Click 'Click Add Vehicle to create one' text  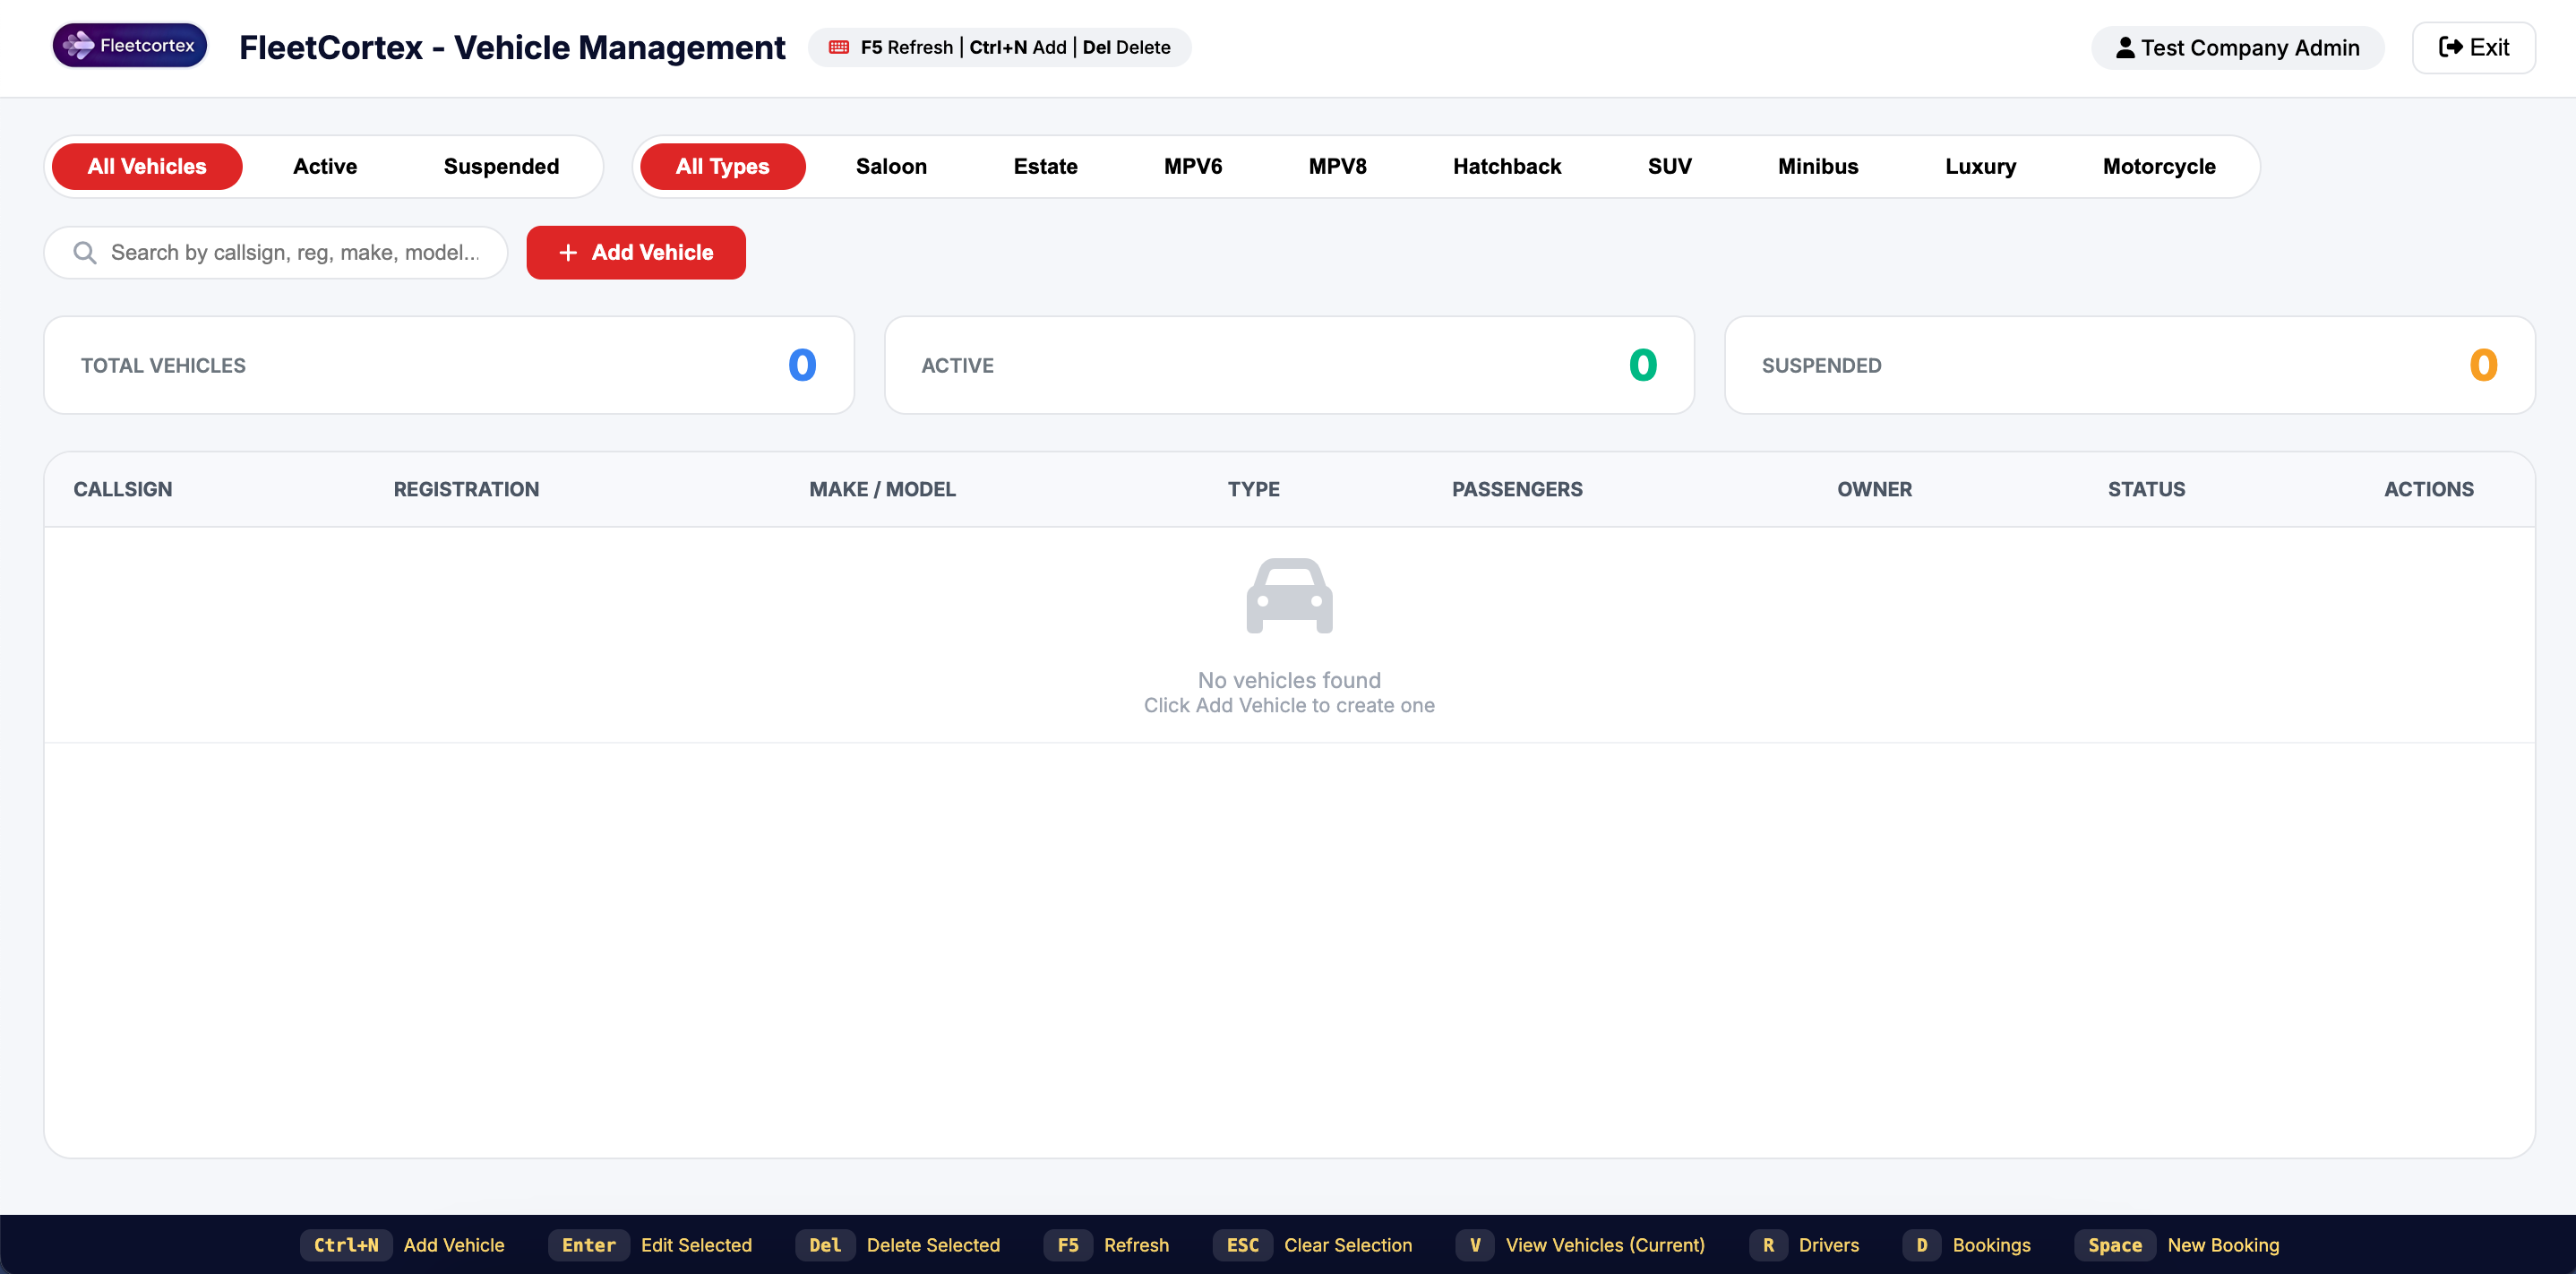(x=1289, y=705)
